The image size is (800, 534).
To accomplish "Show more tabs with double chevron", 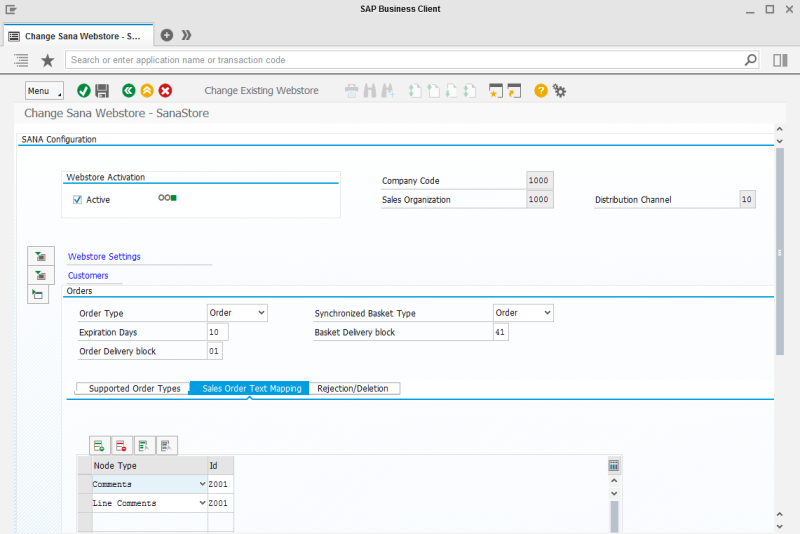I will 186,35.
